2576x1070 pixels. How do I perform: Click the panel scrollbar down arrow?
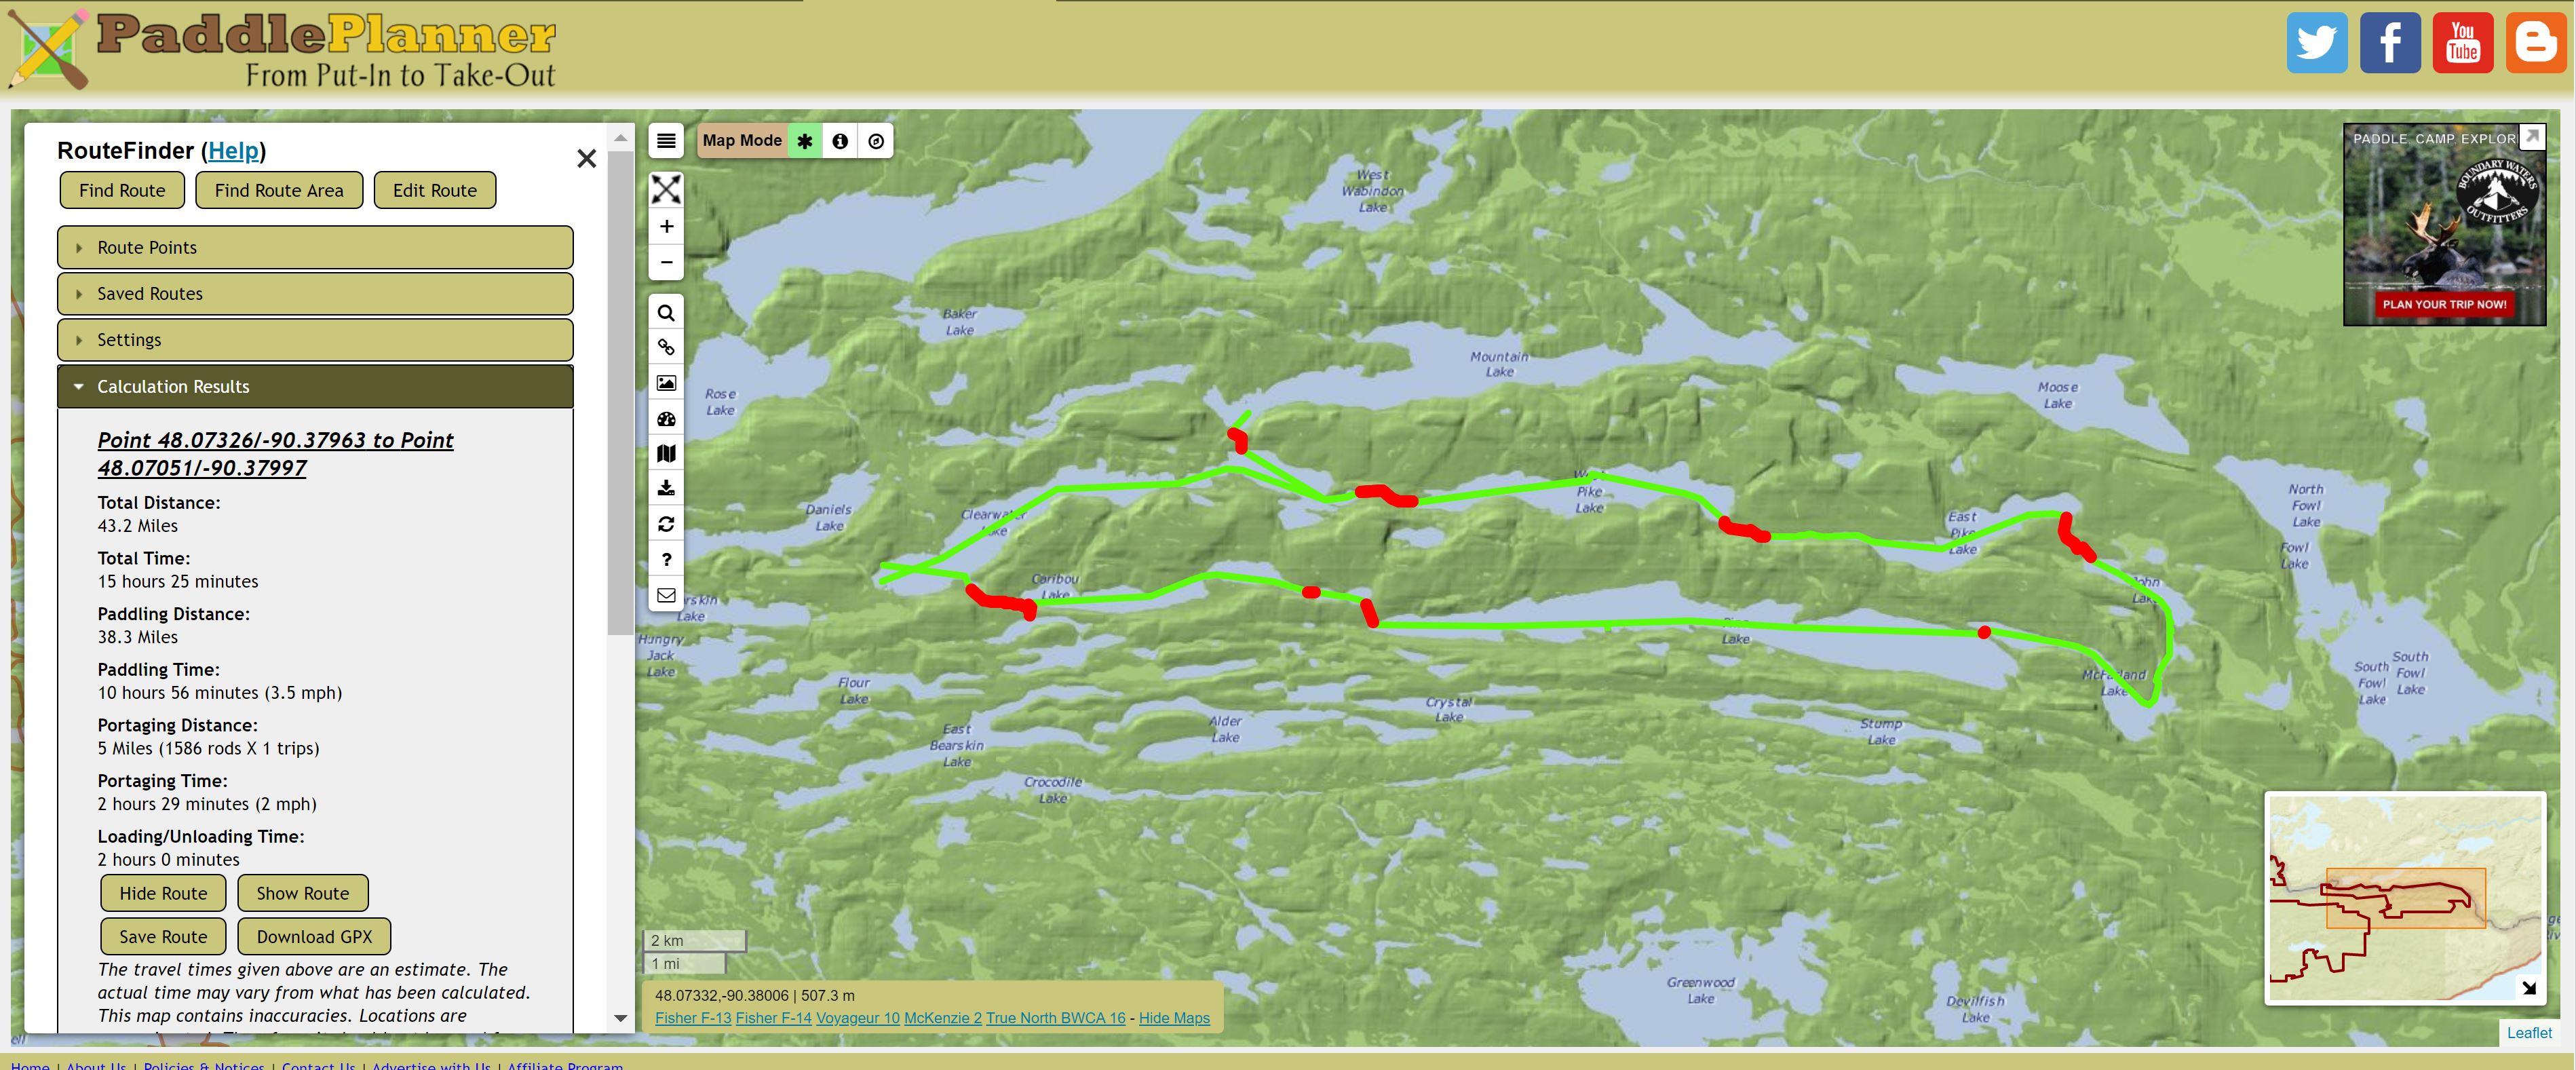(621, 1018)
